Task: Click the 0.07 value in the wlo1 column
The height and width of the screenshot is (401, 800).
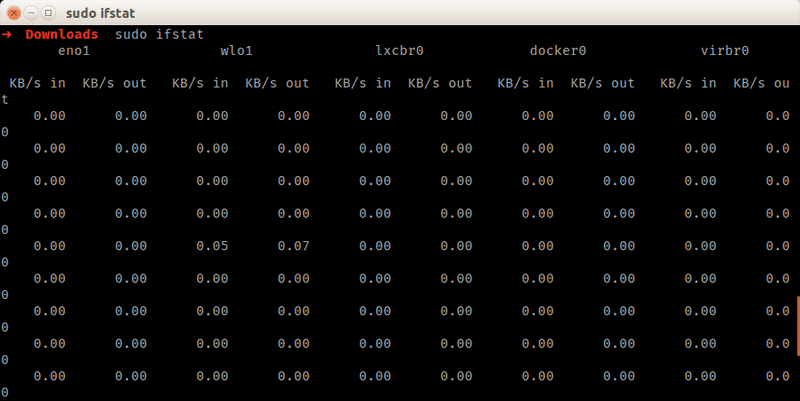Action: [x=294, y=246]
